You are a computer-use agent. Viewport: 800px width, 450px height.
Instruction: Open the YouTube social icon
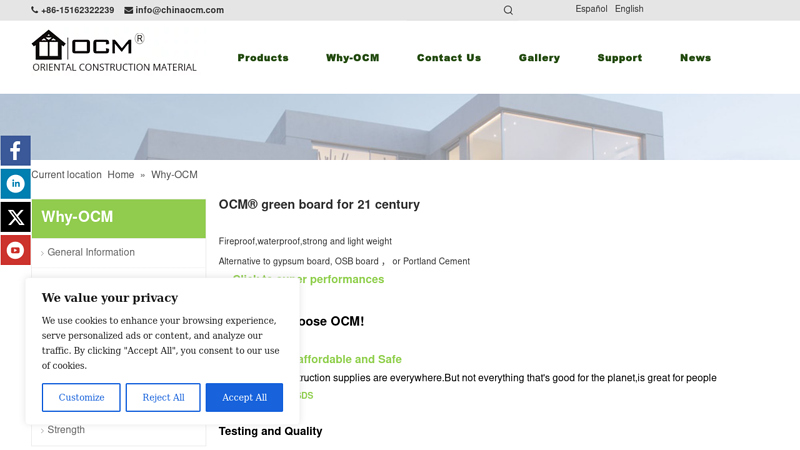click(x=15, y=250)
